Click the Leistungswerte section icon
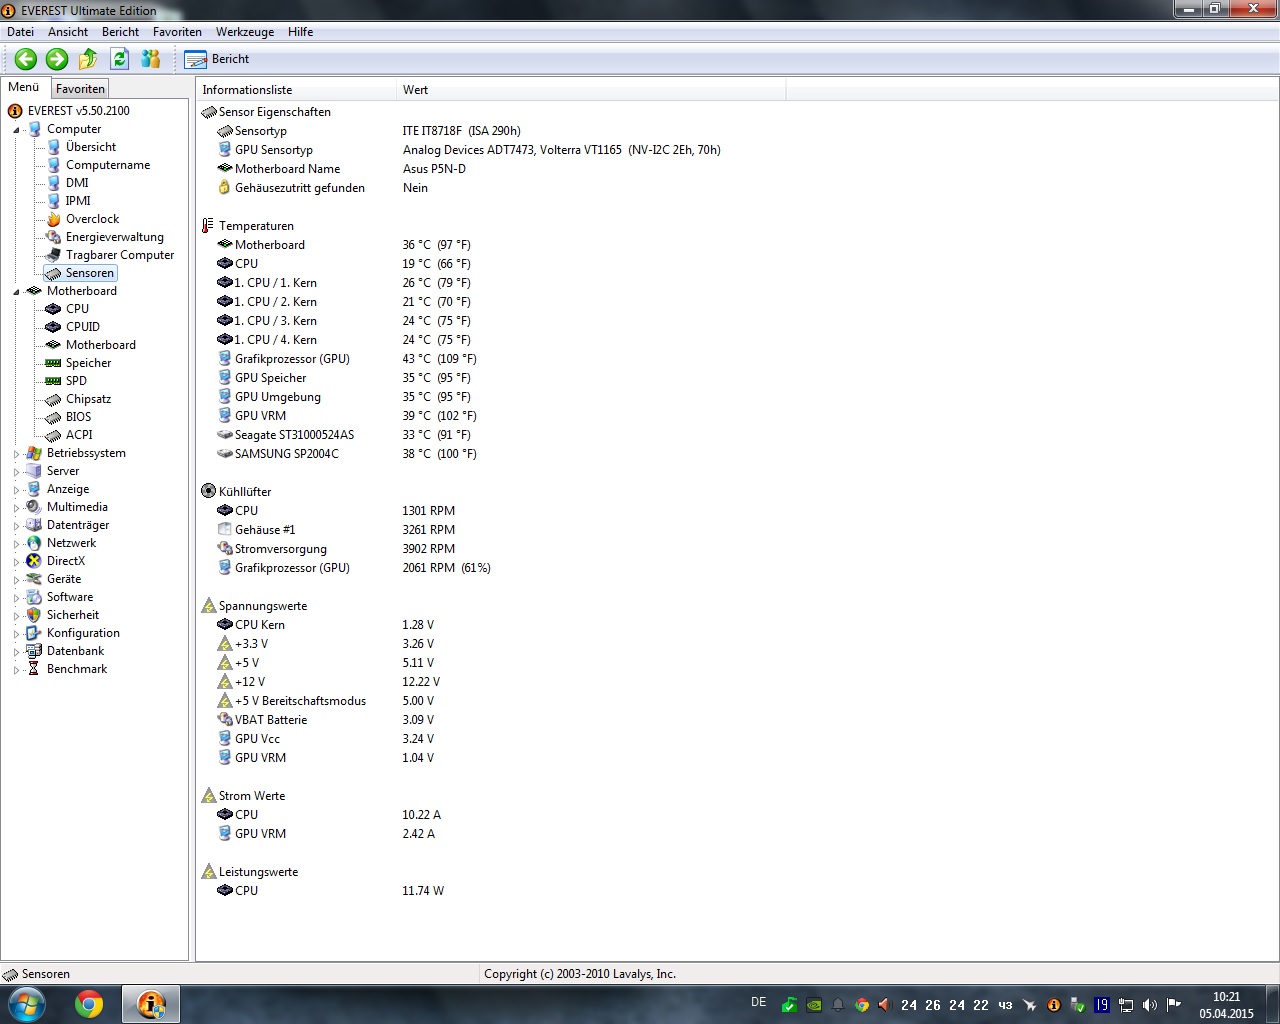The height and width of the screenshot is (1024, 1280). (209, 872)
